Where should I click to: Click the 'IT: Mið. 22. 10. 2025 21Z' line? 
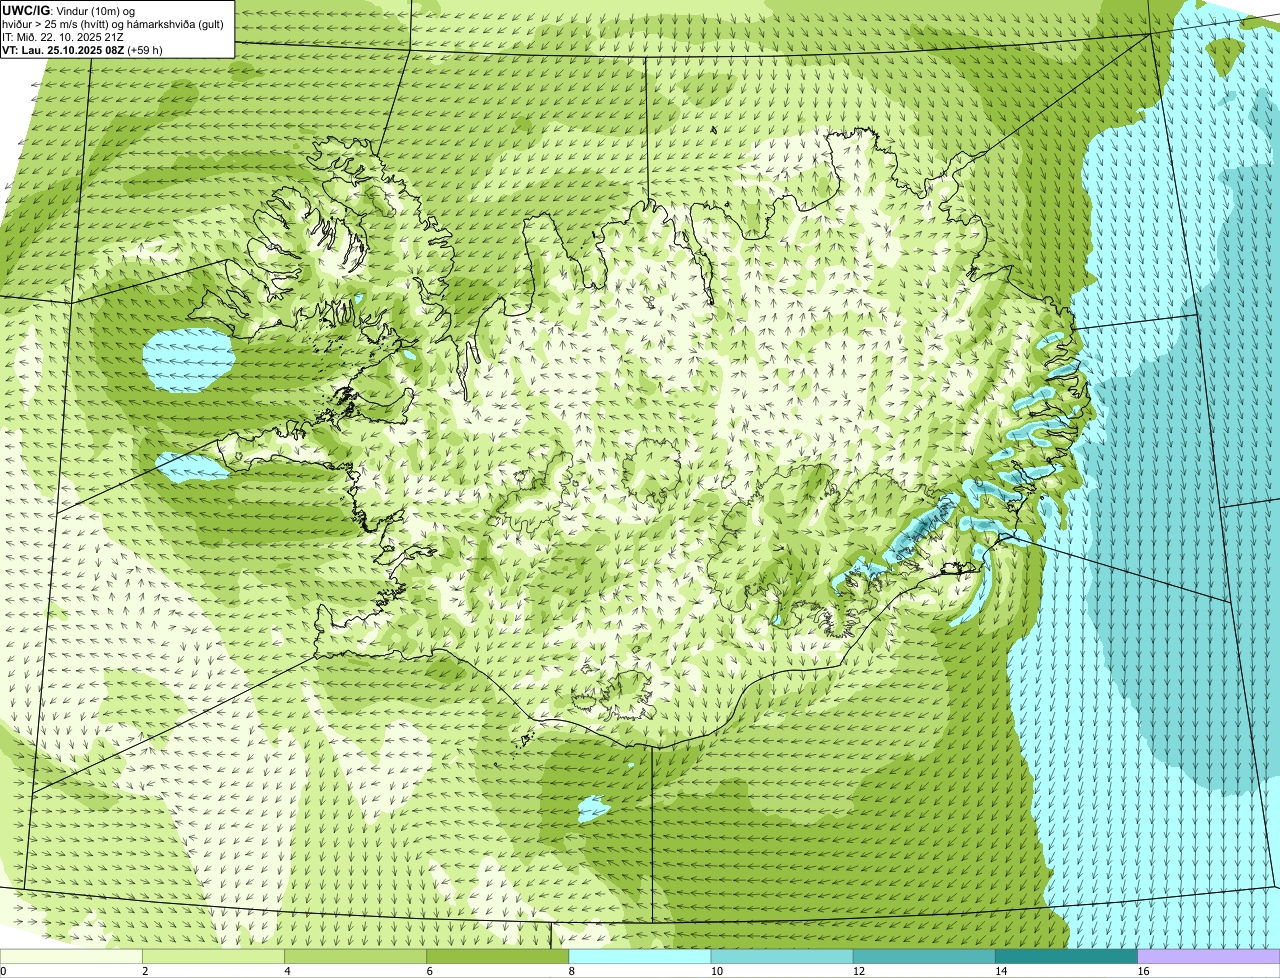63,37
